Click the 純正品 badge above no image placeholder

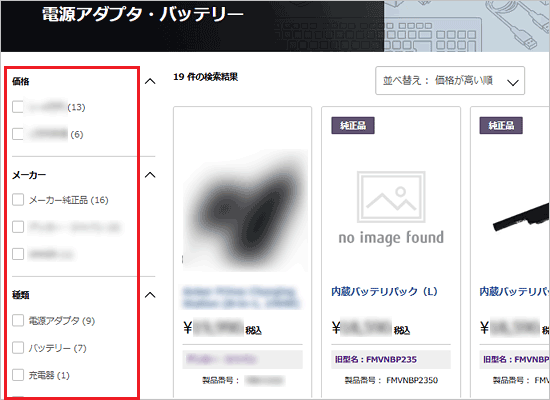[x=353, y=125]
